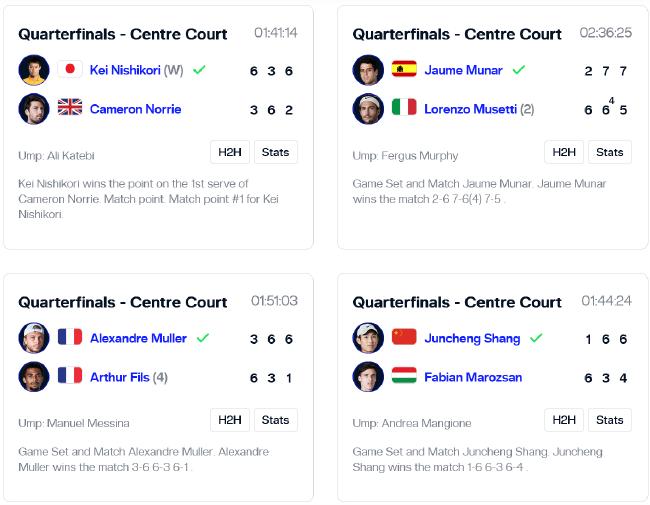The image size is (650, 505).
Task: Show H2H for Muller vs Fils
Action: 230,420
